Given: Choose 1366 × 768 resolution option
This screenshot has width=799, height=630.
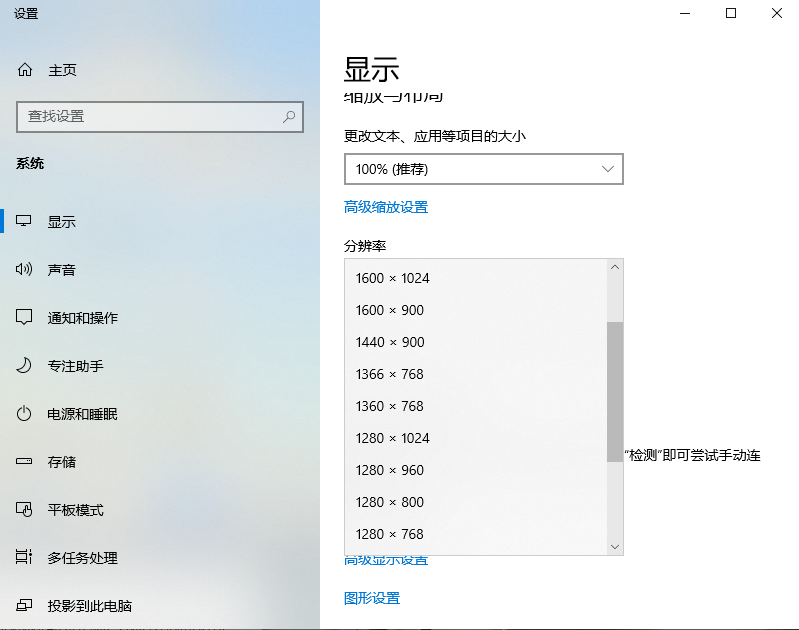Looking at the screenshot, I should [x=390, y=374].
